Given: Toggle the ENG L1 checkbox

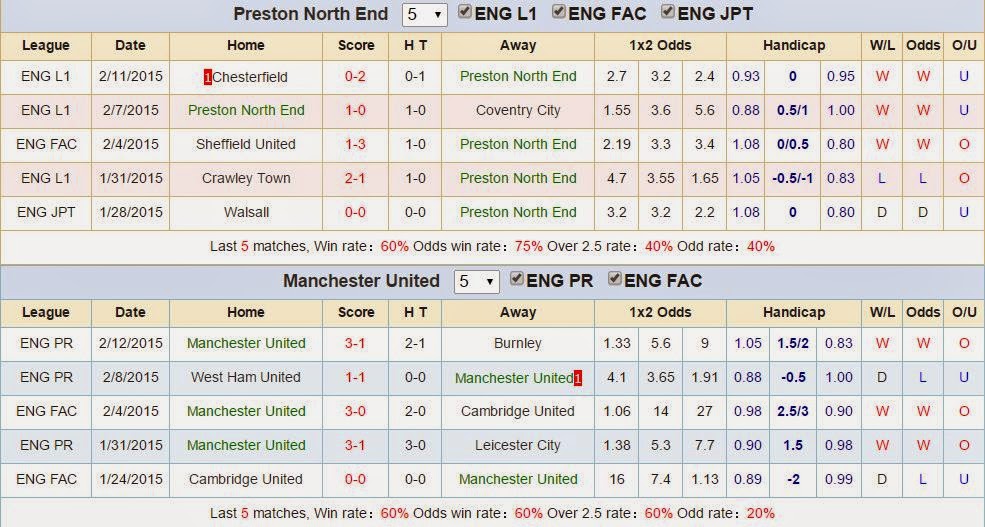Looking at the screenshot, I should tap(465, 13).
